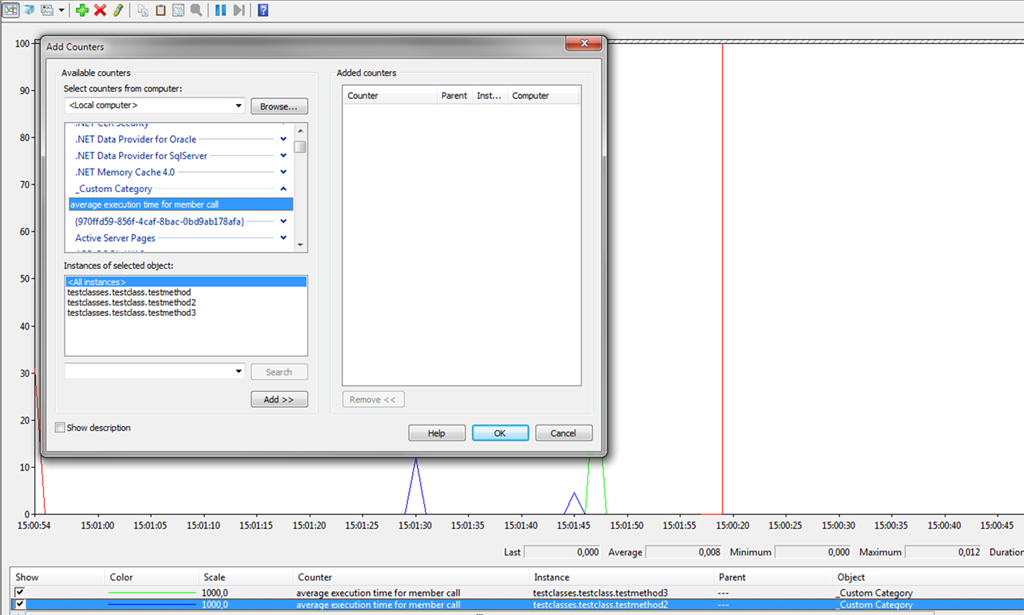Image resolution: width=1024 pixels, height=615 pixels.
Task: Select testclasses.testclass.testmethod2 instance
Action: tap(131, 302)
